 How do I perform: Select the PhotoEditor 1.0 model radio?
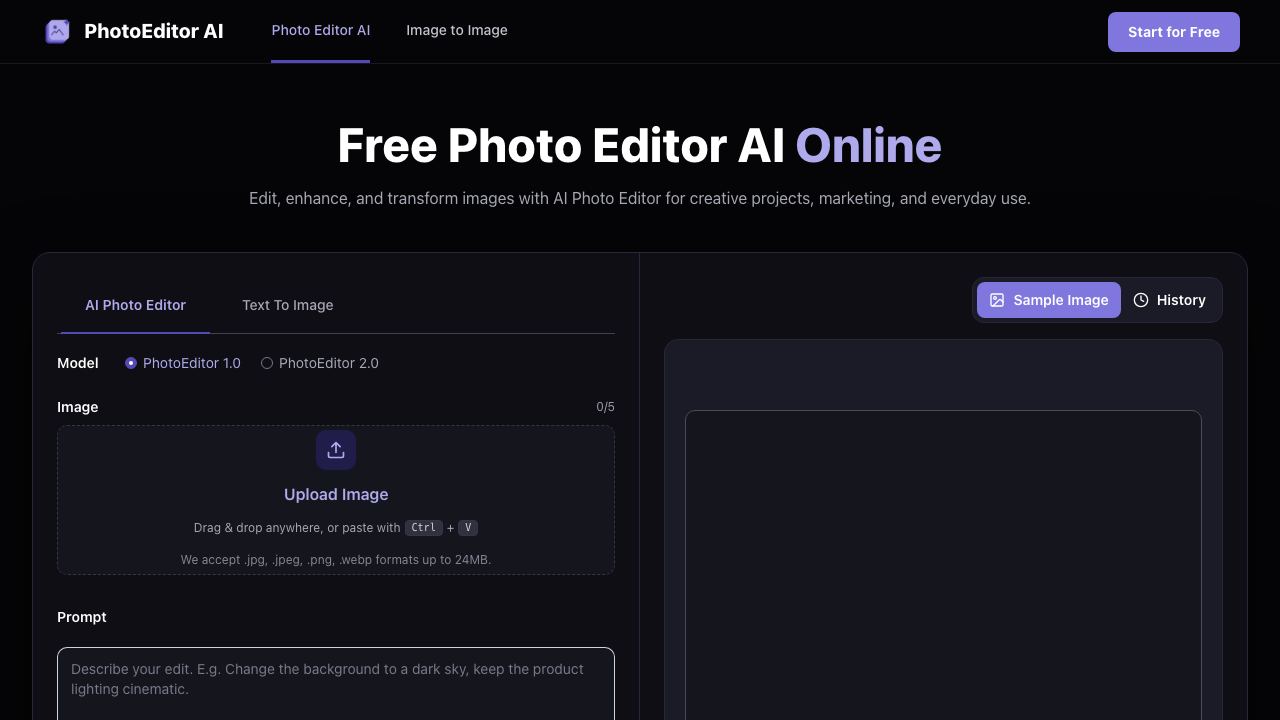[131, 363]
